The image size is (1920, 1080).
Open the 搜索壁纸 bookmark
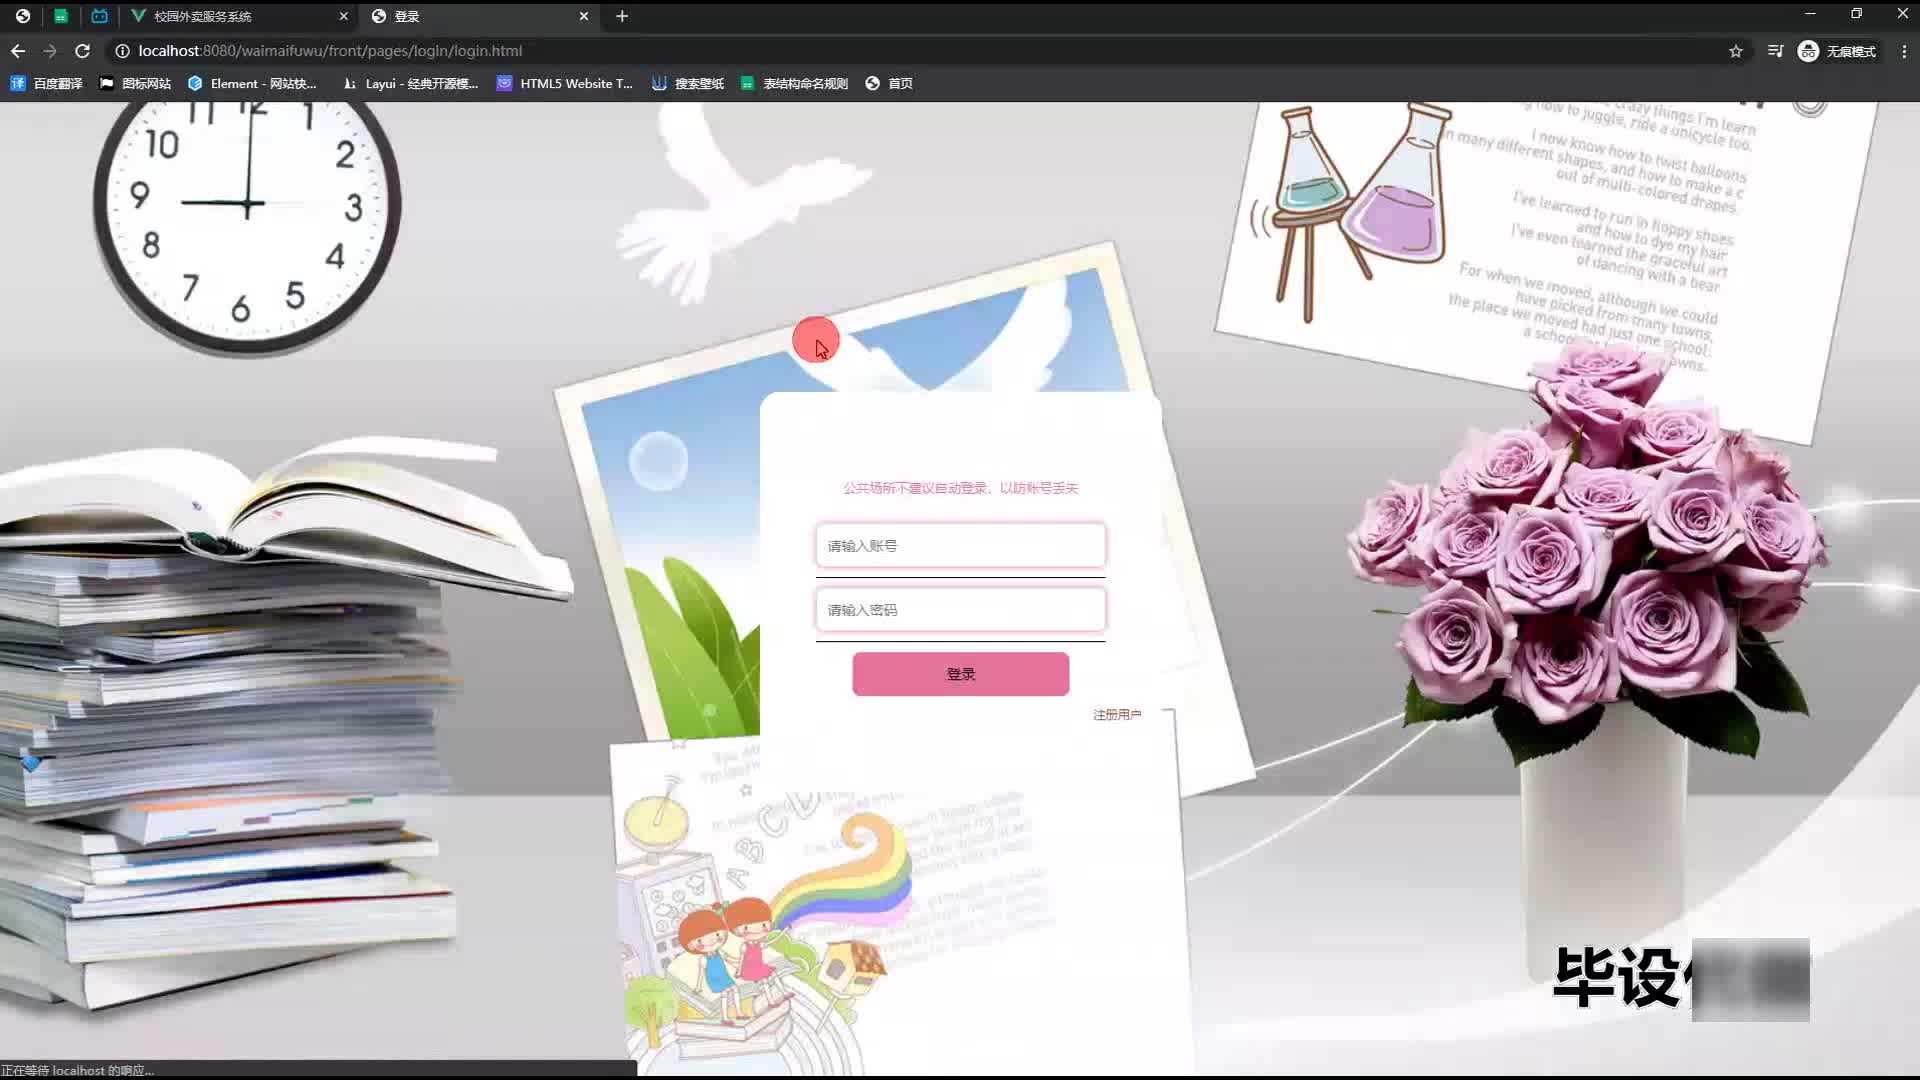click(688, 84)
